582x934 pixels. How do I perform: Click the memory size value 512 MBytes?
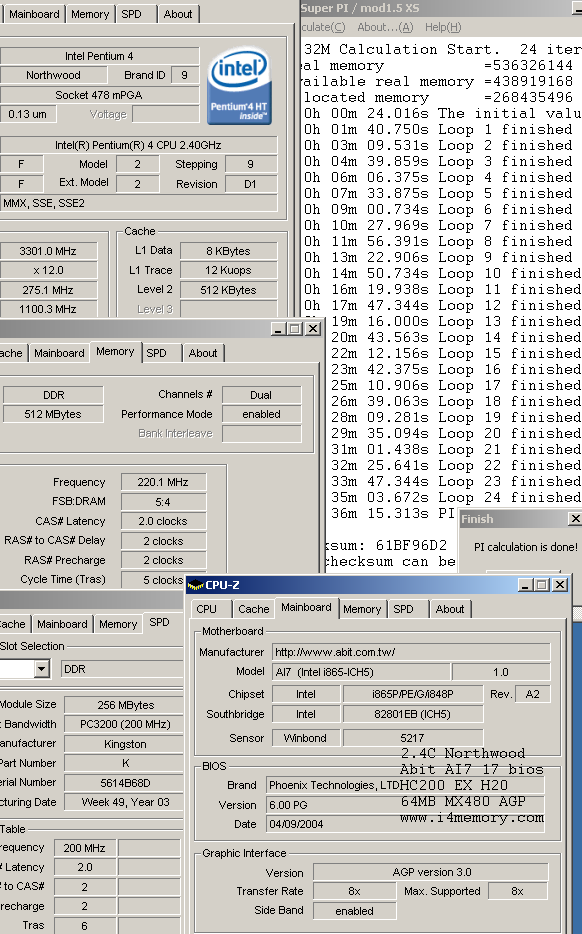pyautogui.click(x=53, y=415)
